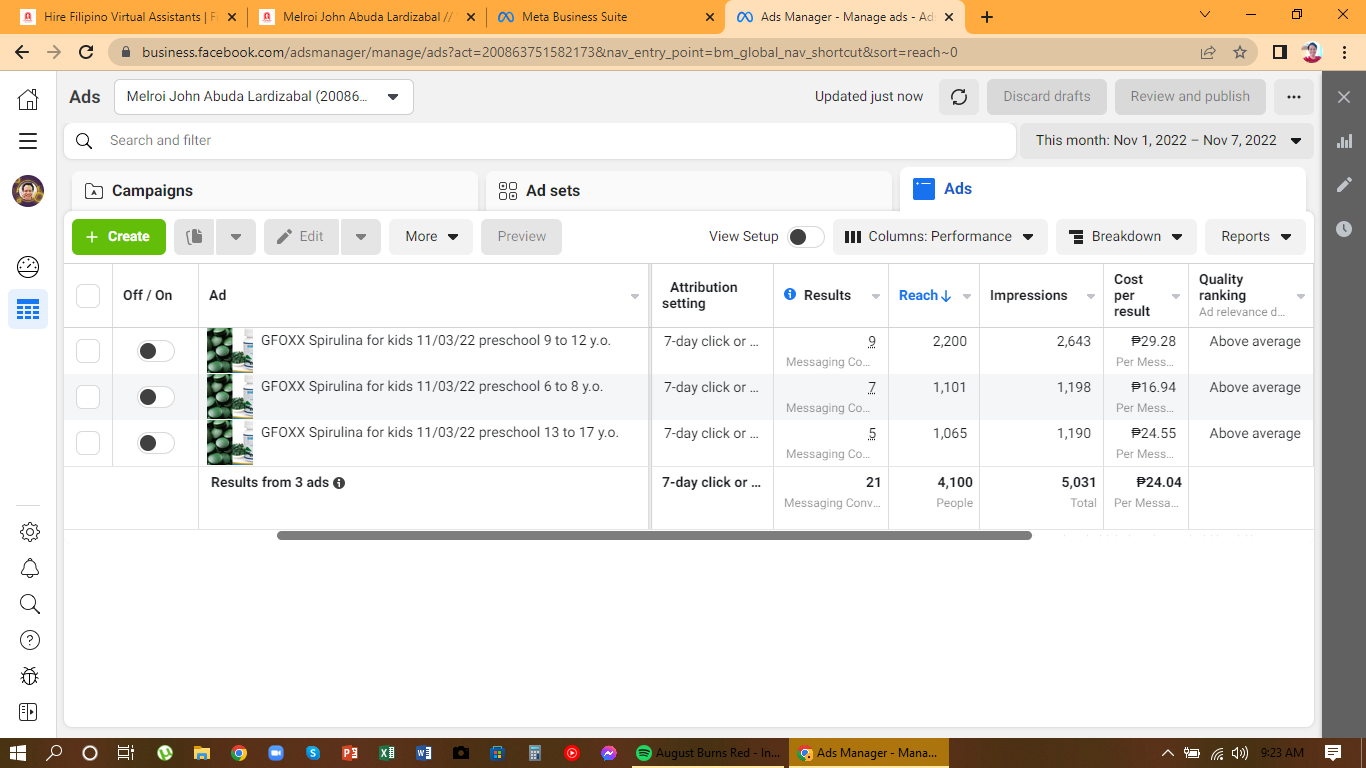The height and width of the screenshot is (768, 1366).
Task: Select the Ads tab
Action: pyautogui.click(x=1103, y=189)
